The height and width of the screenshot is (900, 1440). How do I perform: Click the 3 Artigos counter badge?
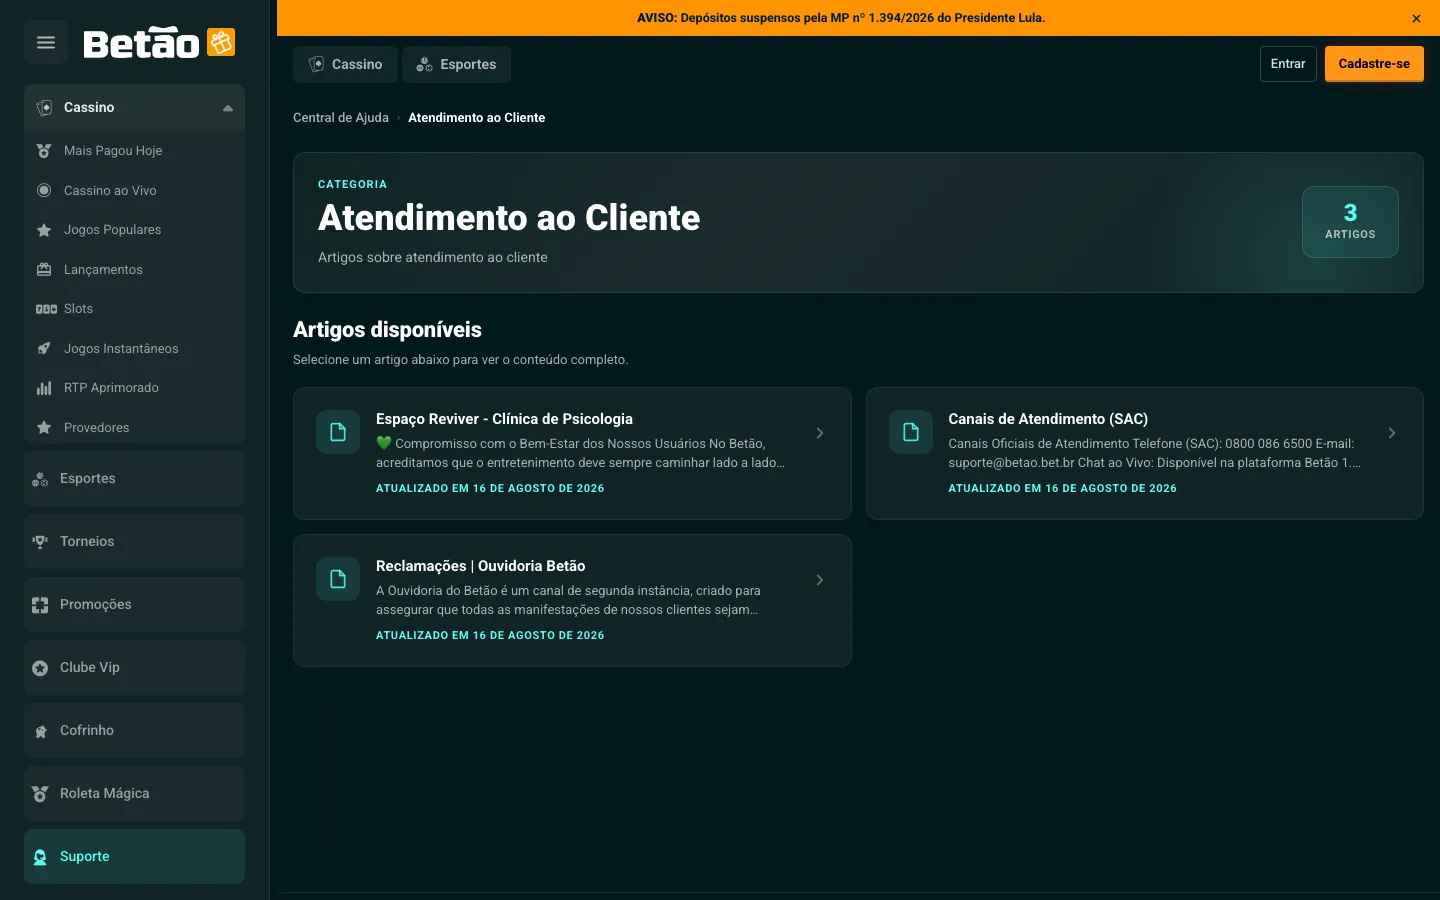[x=1350, y=222]
